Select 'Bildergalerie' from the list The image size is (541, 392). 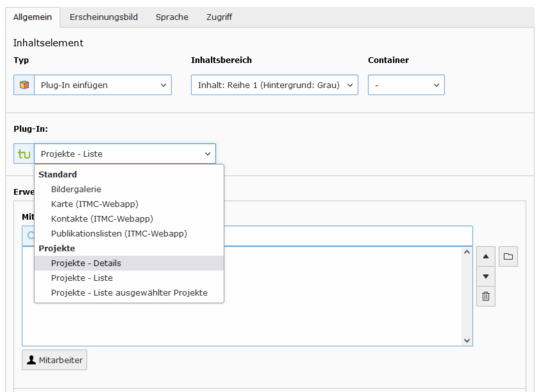129,189
